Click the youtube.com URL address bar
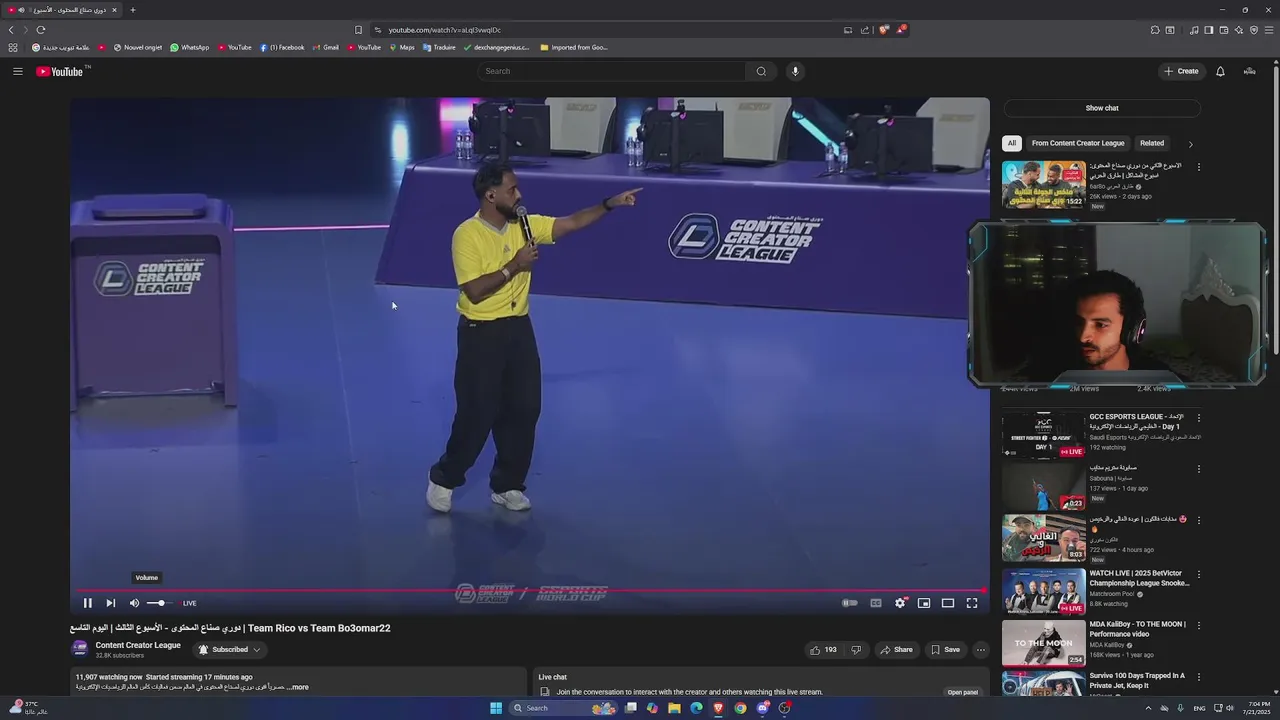This screenshot has height=720, width=1280. coord(445,30)
